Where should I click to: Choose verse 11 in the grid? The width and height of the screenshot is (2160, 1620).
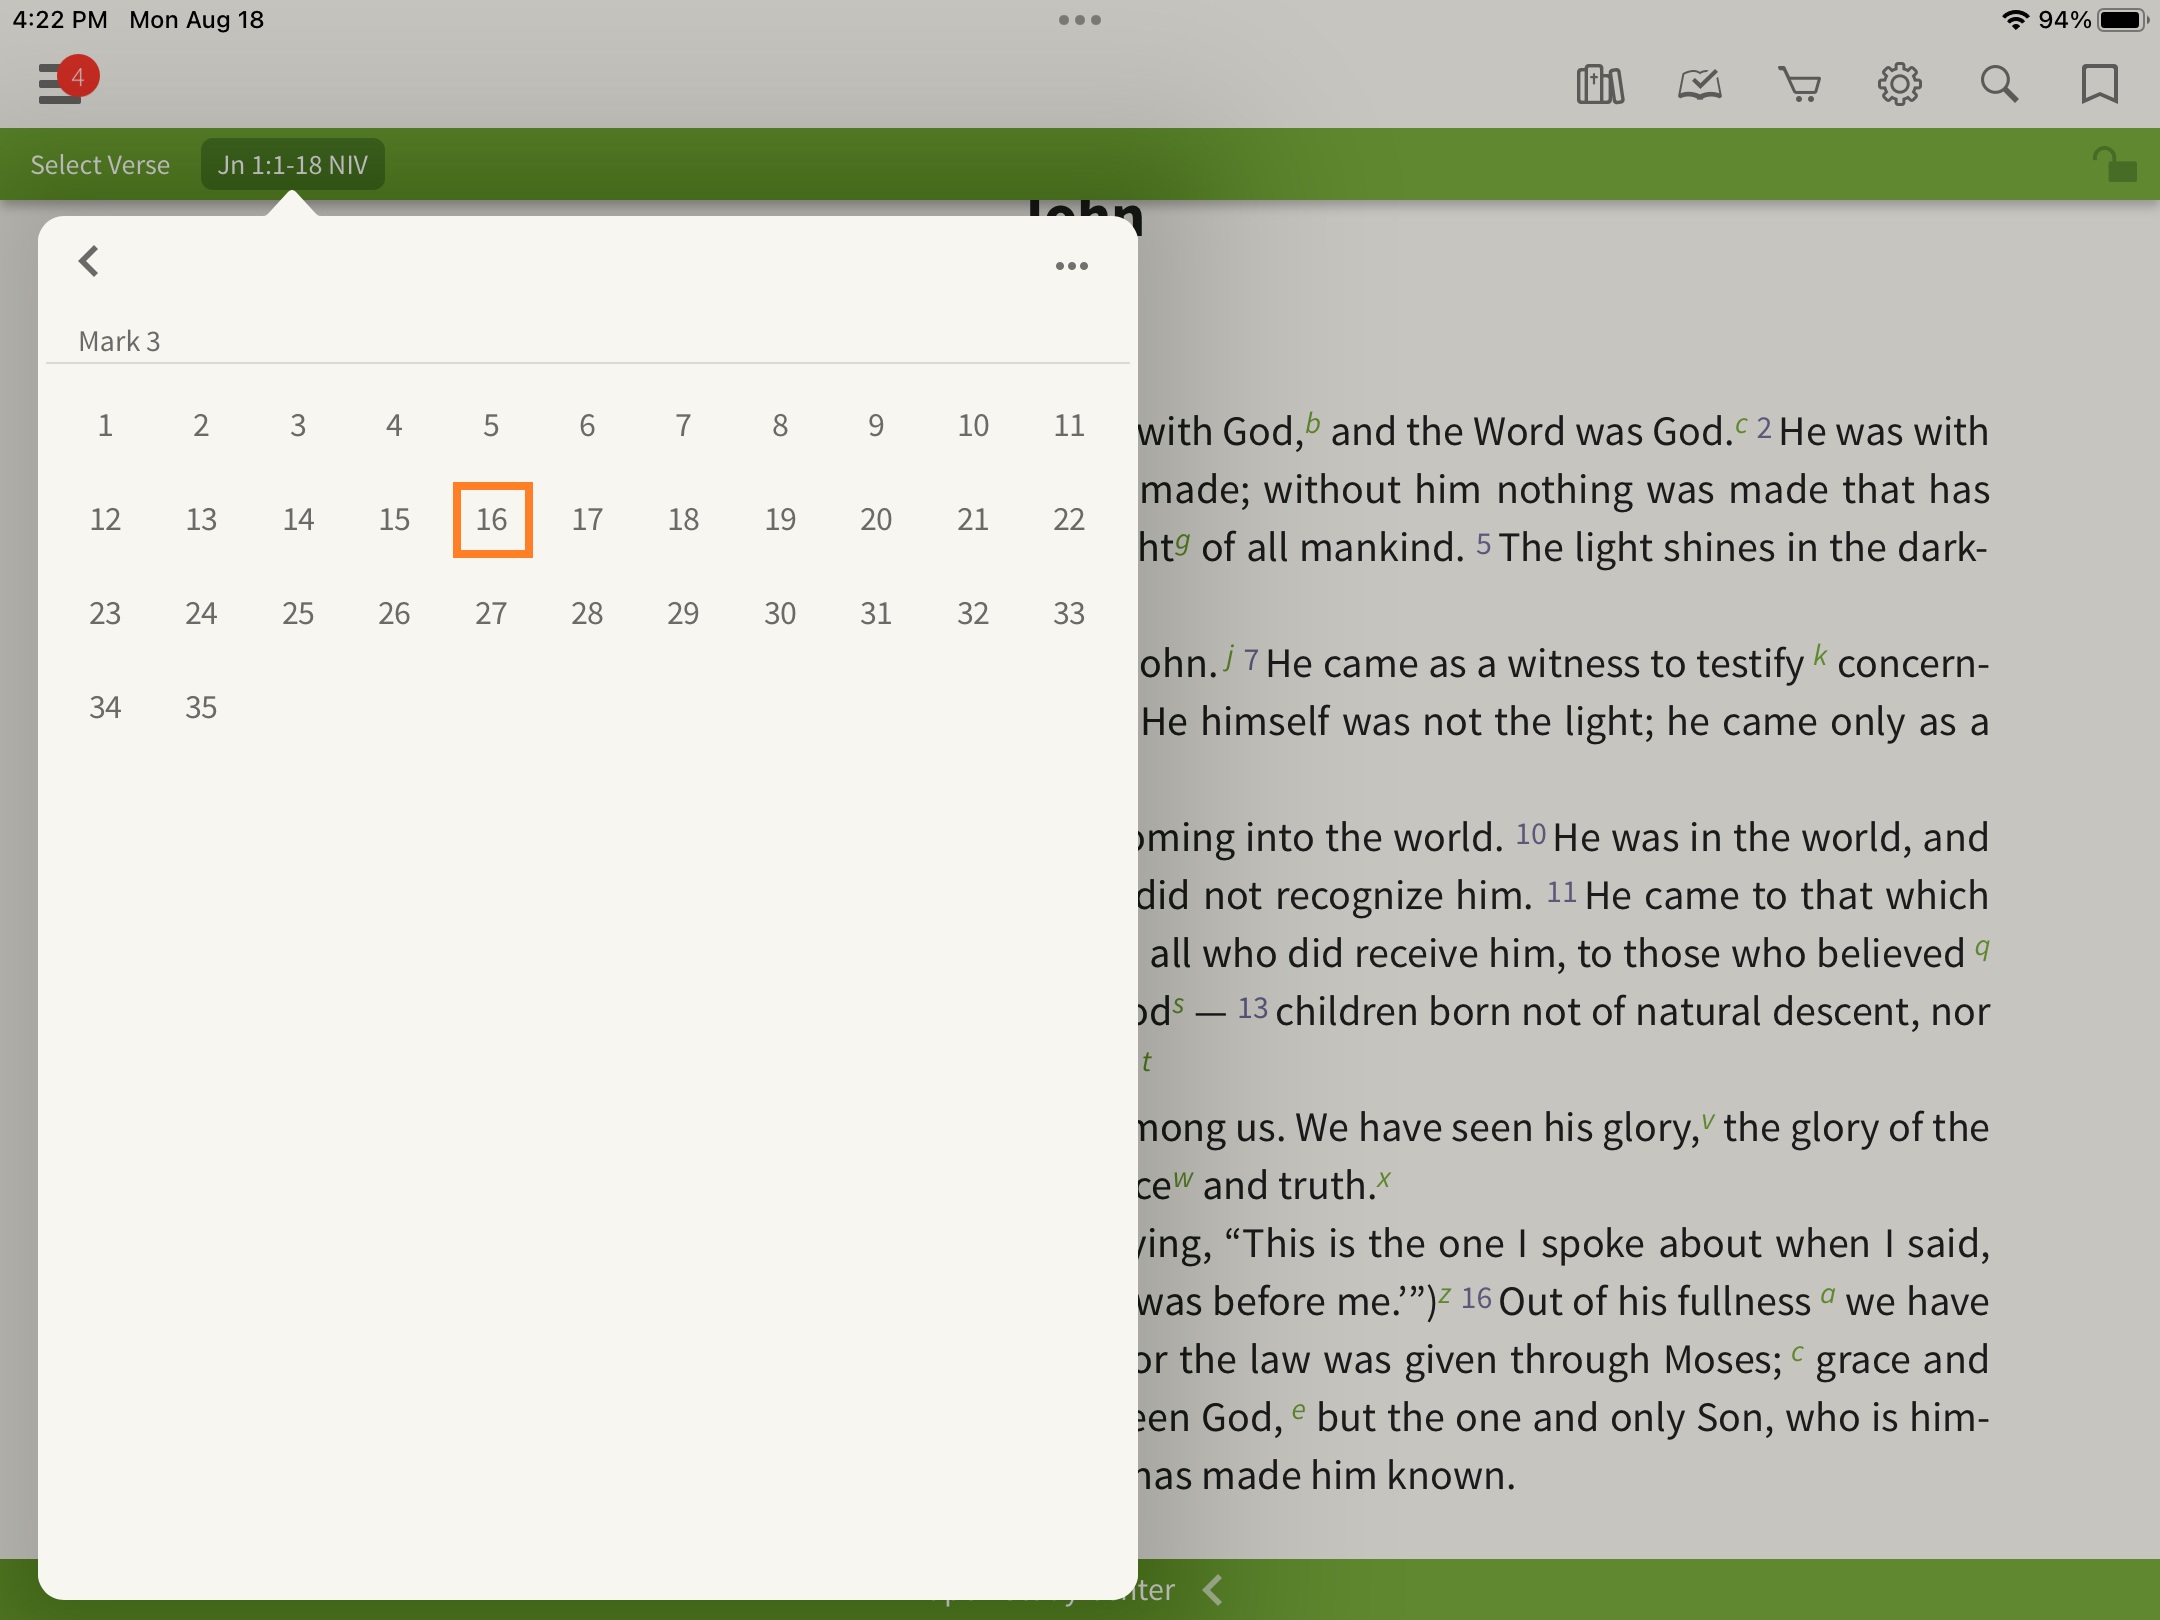point(1069,426)
